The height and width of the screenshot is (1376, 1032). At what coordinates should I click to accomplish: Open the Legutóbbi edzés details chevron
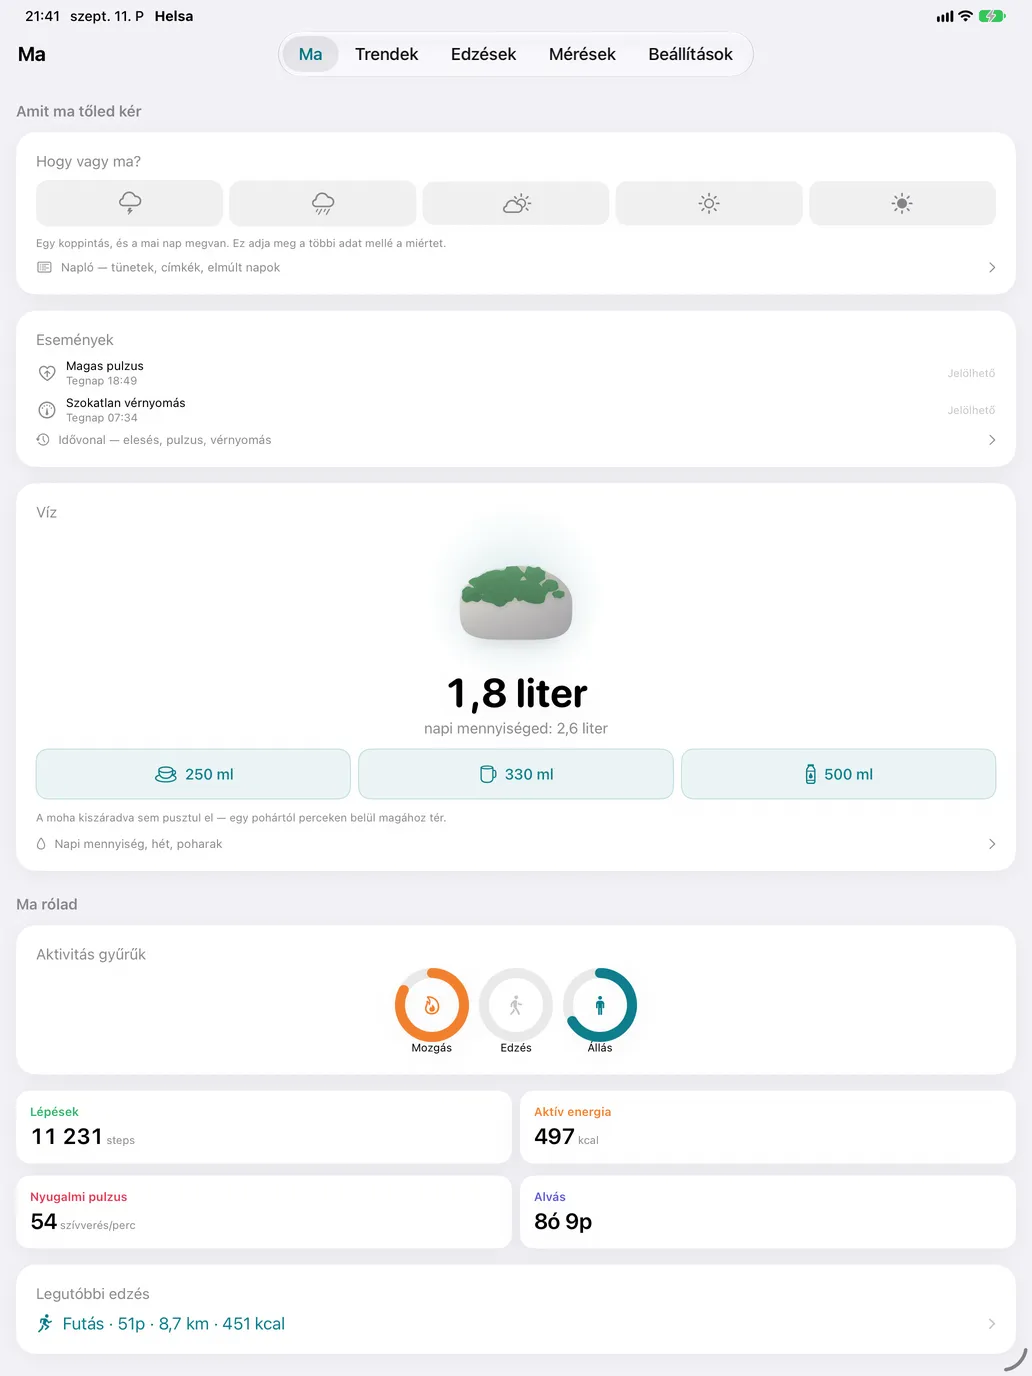point(992,1324)
